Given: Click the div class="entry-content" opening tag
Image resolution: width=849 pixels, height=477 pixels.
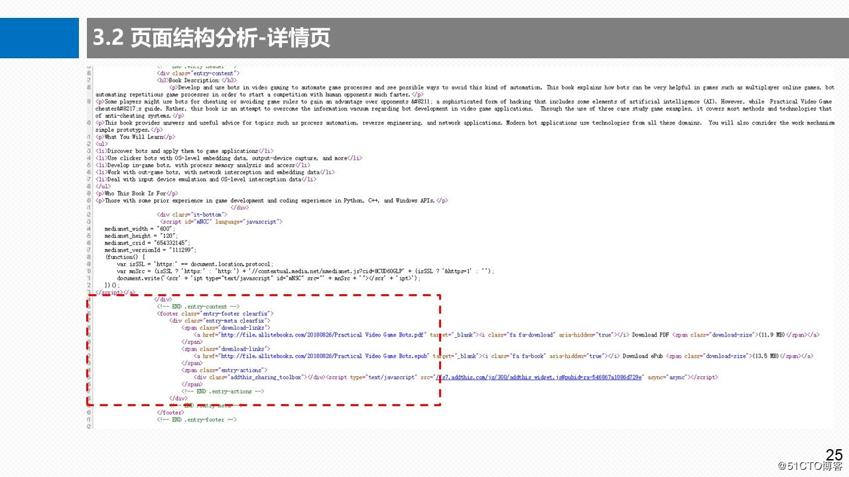Looking at the screenshot, I should coord(198,73).
